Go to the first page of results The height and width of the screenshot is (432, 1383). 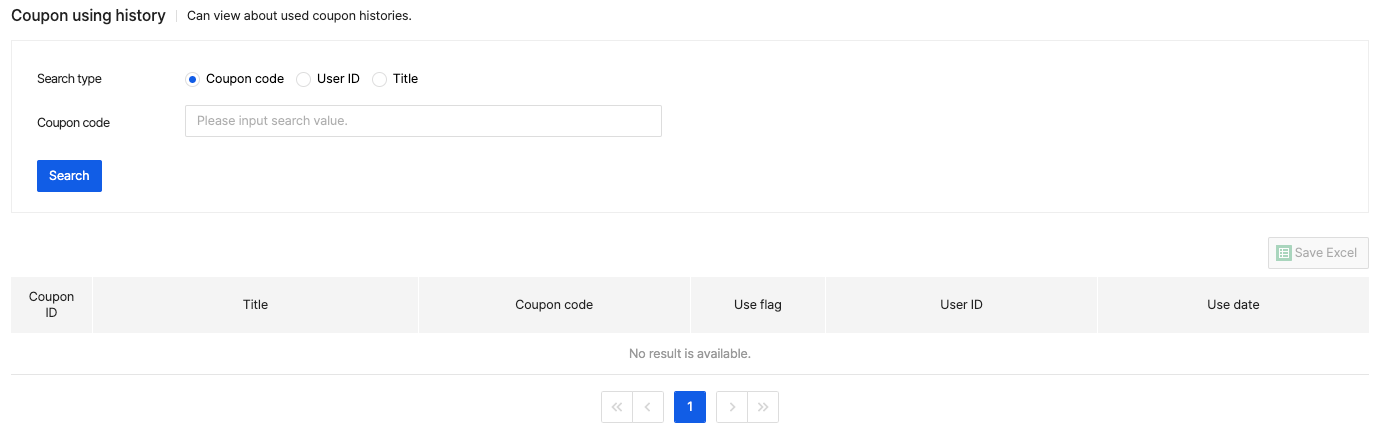(617, 407)
